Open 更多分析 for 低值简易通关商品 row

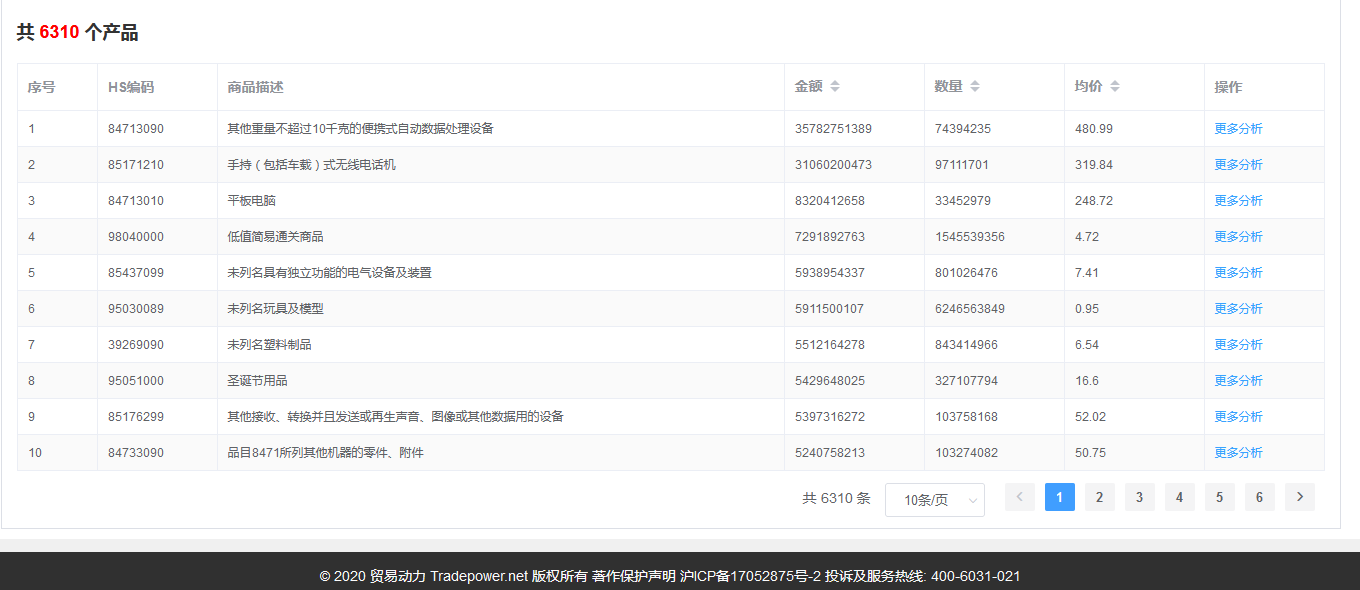point(1238,237)
